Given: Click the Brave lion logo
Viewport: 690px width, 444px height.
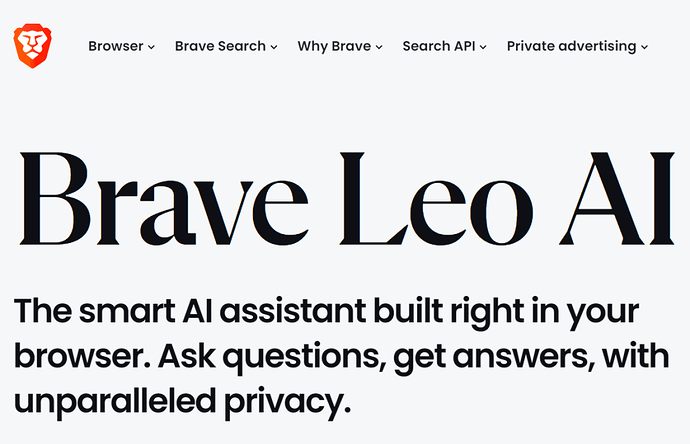Looking at the screenshot, I should click(33, 46).
